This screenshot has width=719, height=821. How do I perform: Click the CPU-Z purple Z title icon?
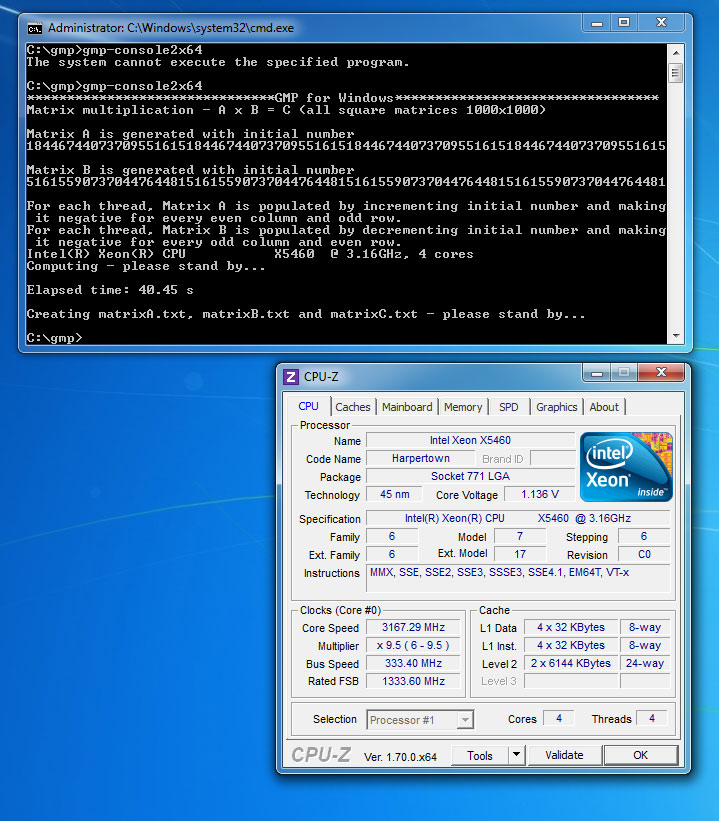pyautogui.click(x=291, y=377)
